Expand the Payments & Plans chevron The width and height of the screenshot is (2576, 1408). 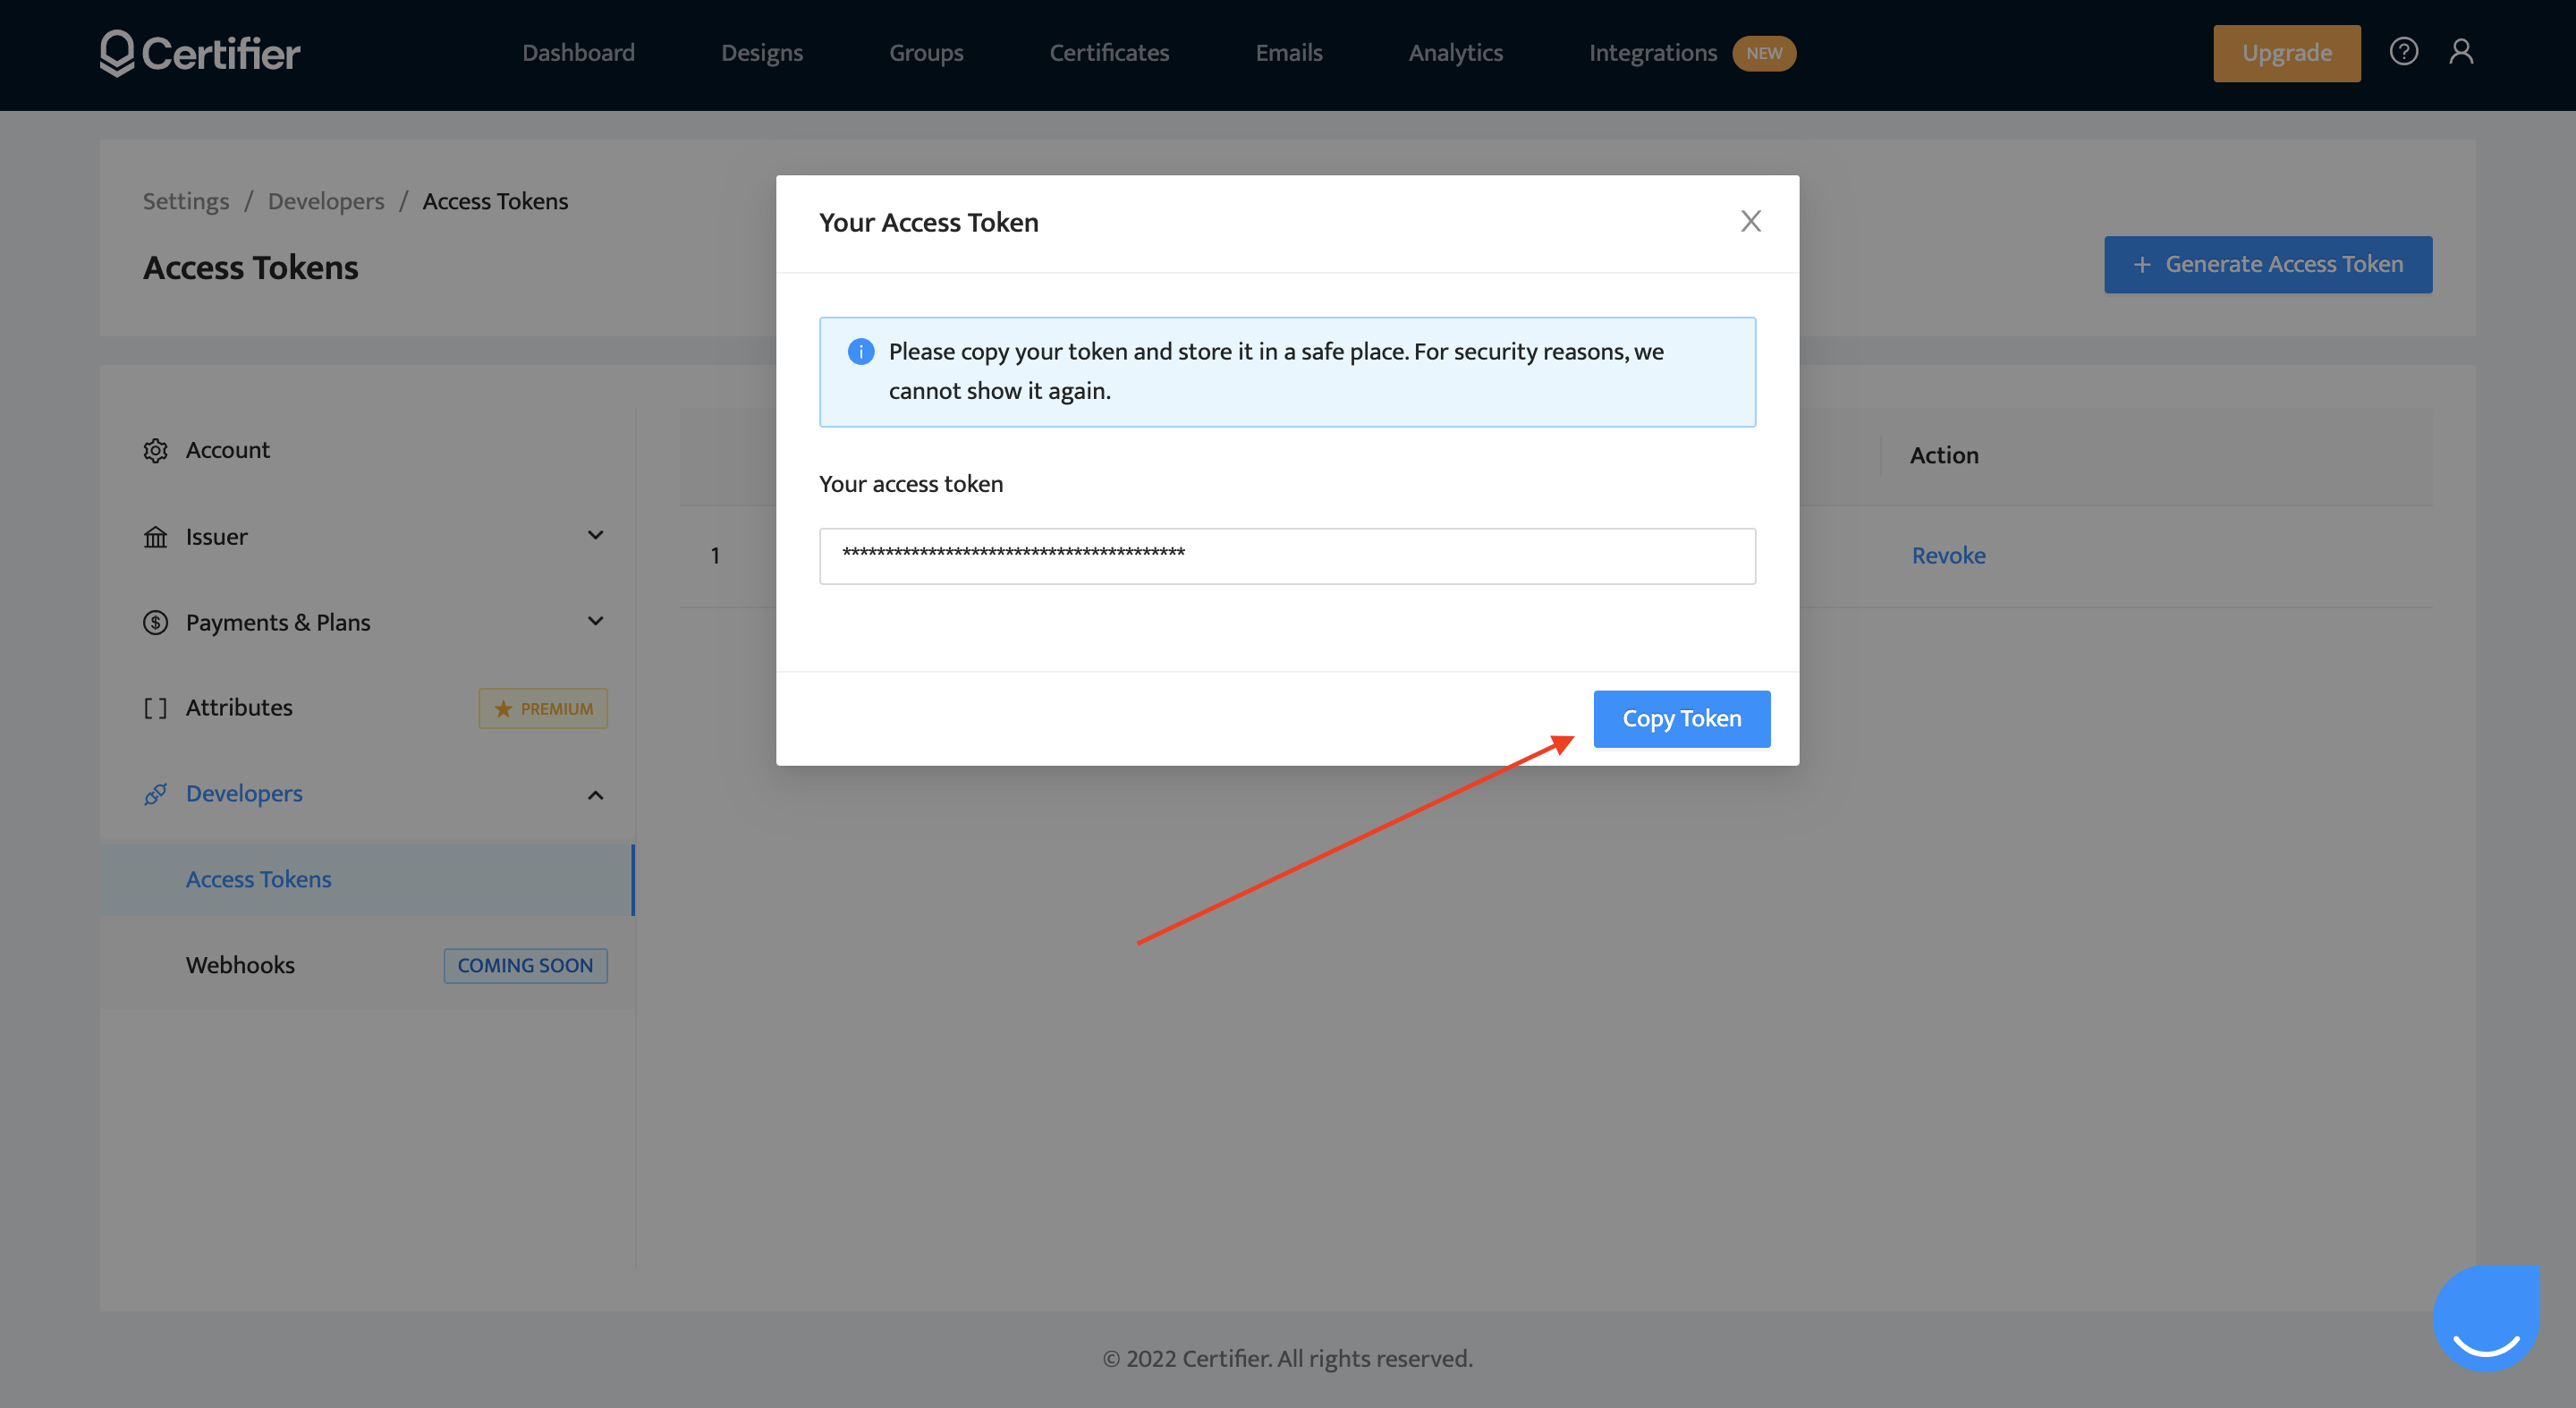coord(595,622)
